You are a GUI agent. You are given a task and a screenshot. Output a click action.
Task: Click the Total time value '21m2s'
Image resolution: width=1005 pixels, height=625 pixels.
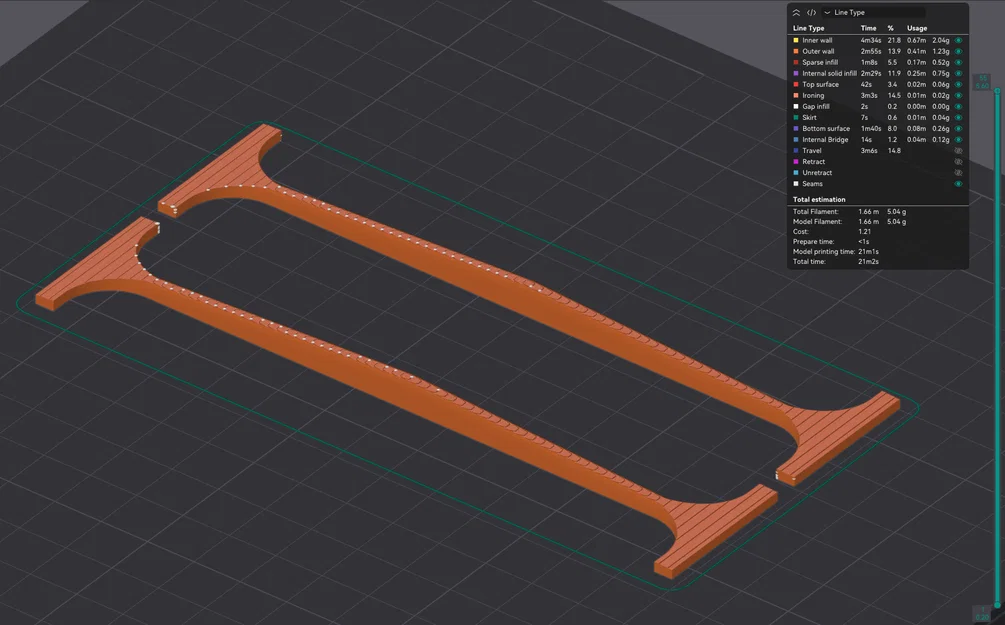pos(868,262)
